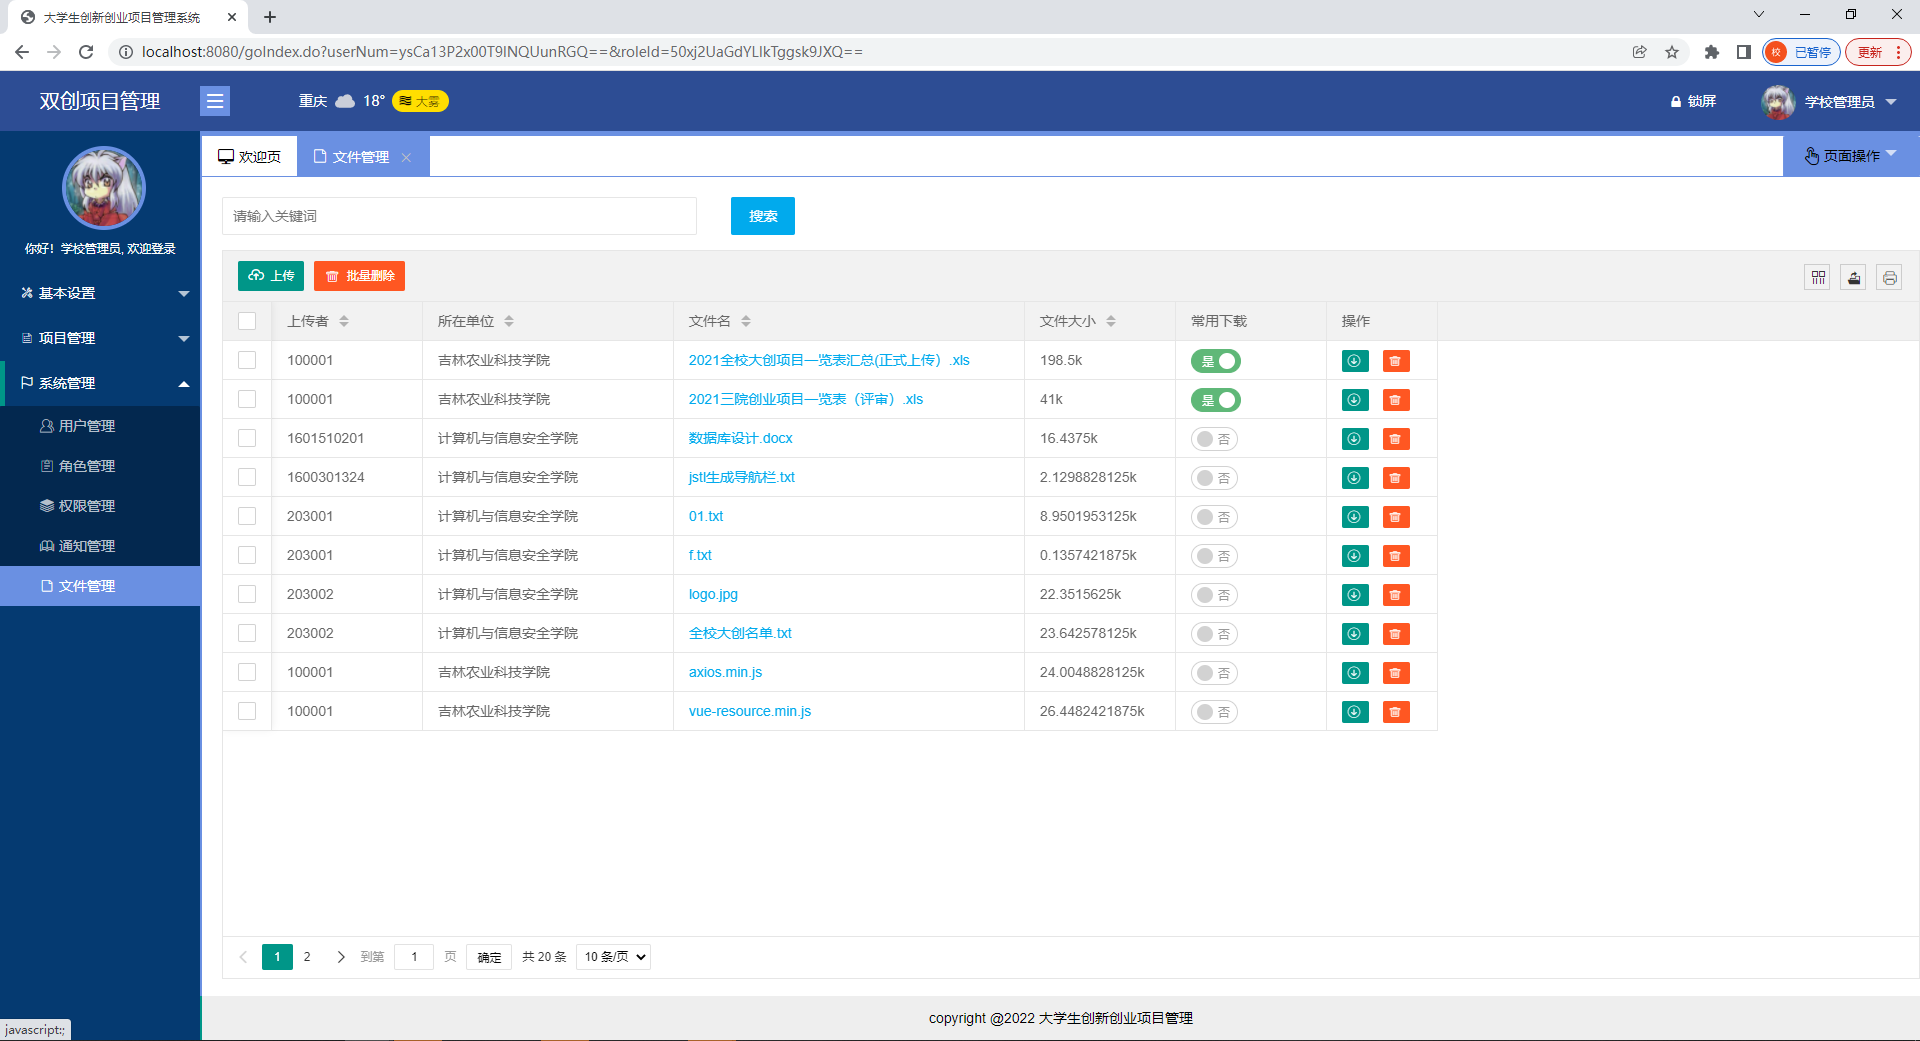Delete the 2021三院创业项目一览表 file
Image resolution: width=1920 pixels, height=1041 pixels.
click(1396, 400)
